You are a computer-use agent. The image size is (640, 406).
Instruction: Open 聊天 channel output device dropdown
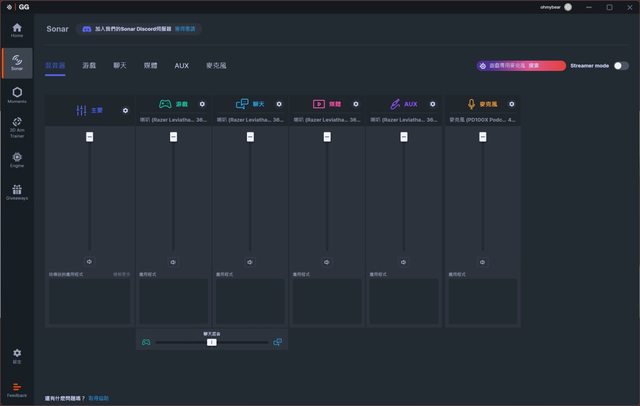pos(250,119)
